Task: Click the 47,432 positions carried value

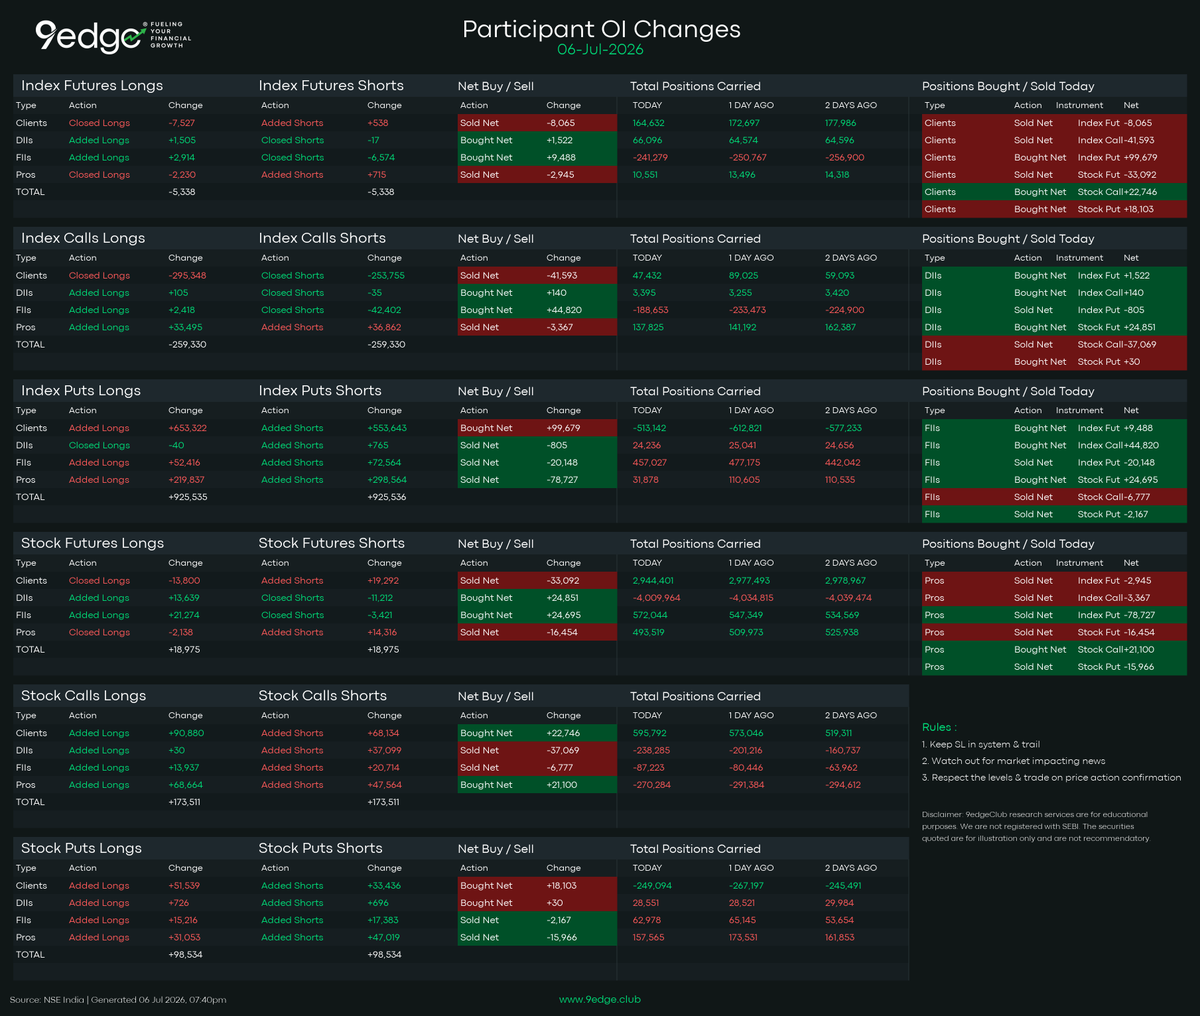Action: click(x=646, y=276)
